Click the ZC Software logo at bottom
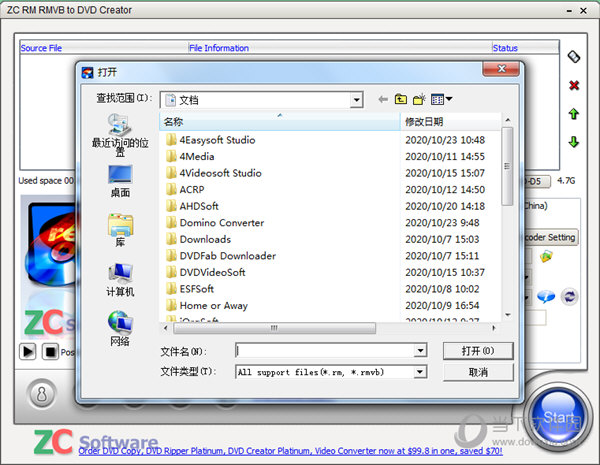 point(96,442)
